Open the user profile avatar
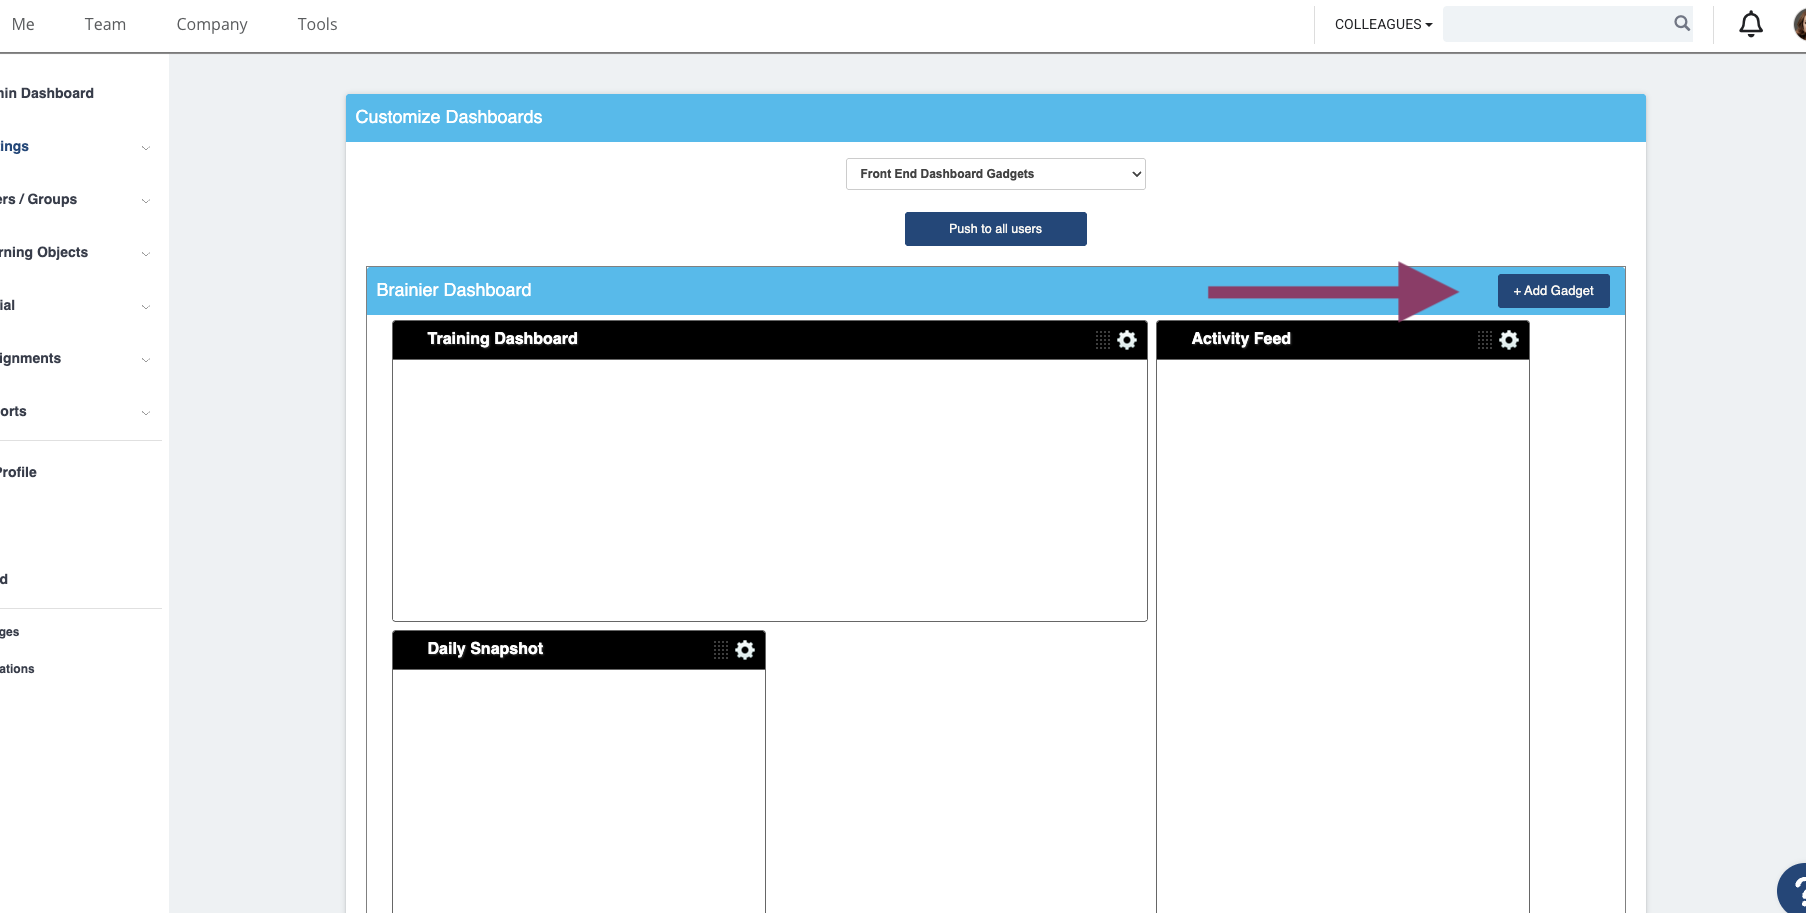 (1799, 24)
